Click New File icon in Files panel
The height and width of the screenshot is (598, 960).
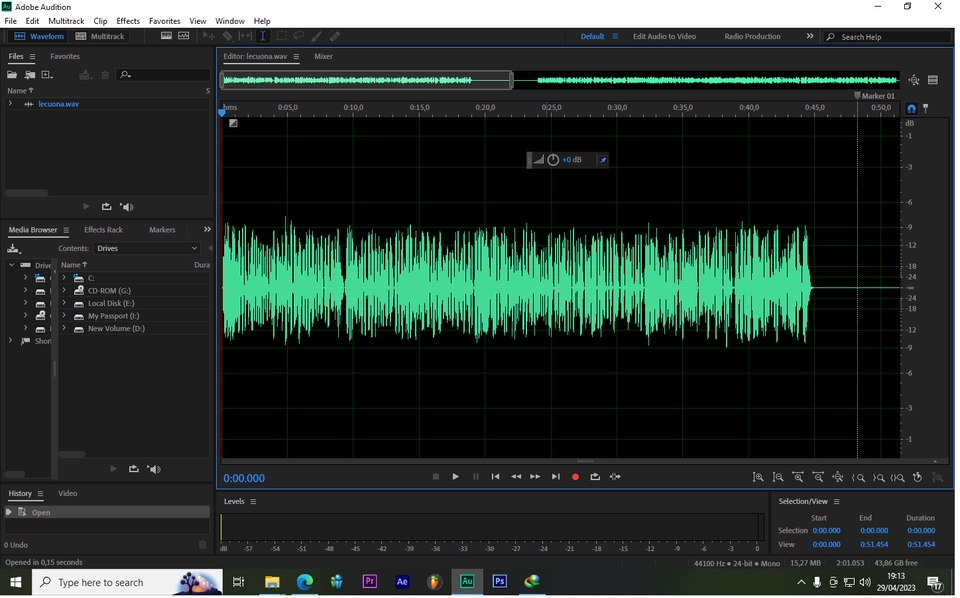click(47, 75)
